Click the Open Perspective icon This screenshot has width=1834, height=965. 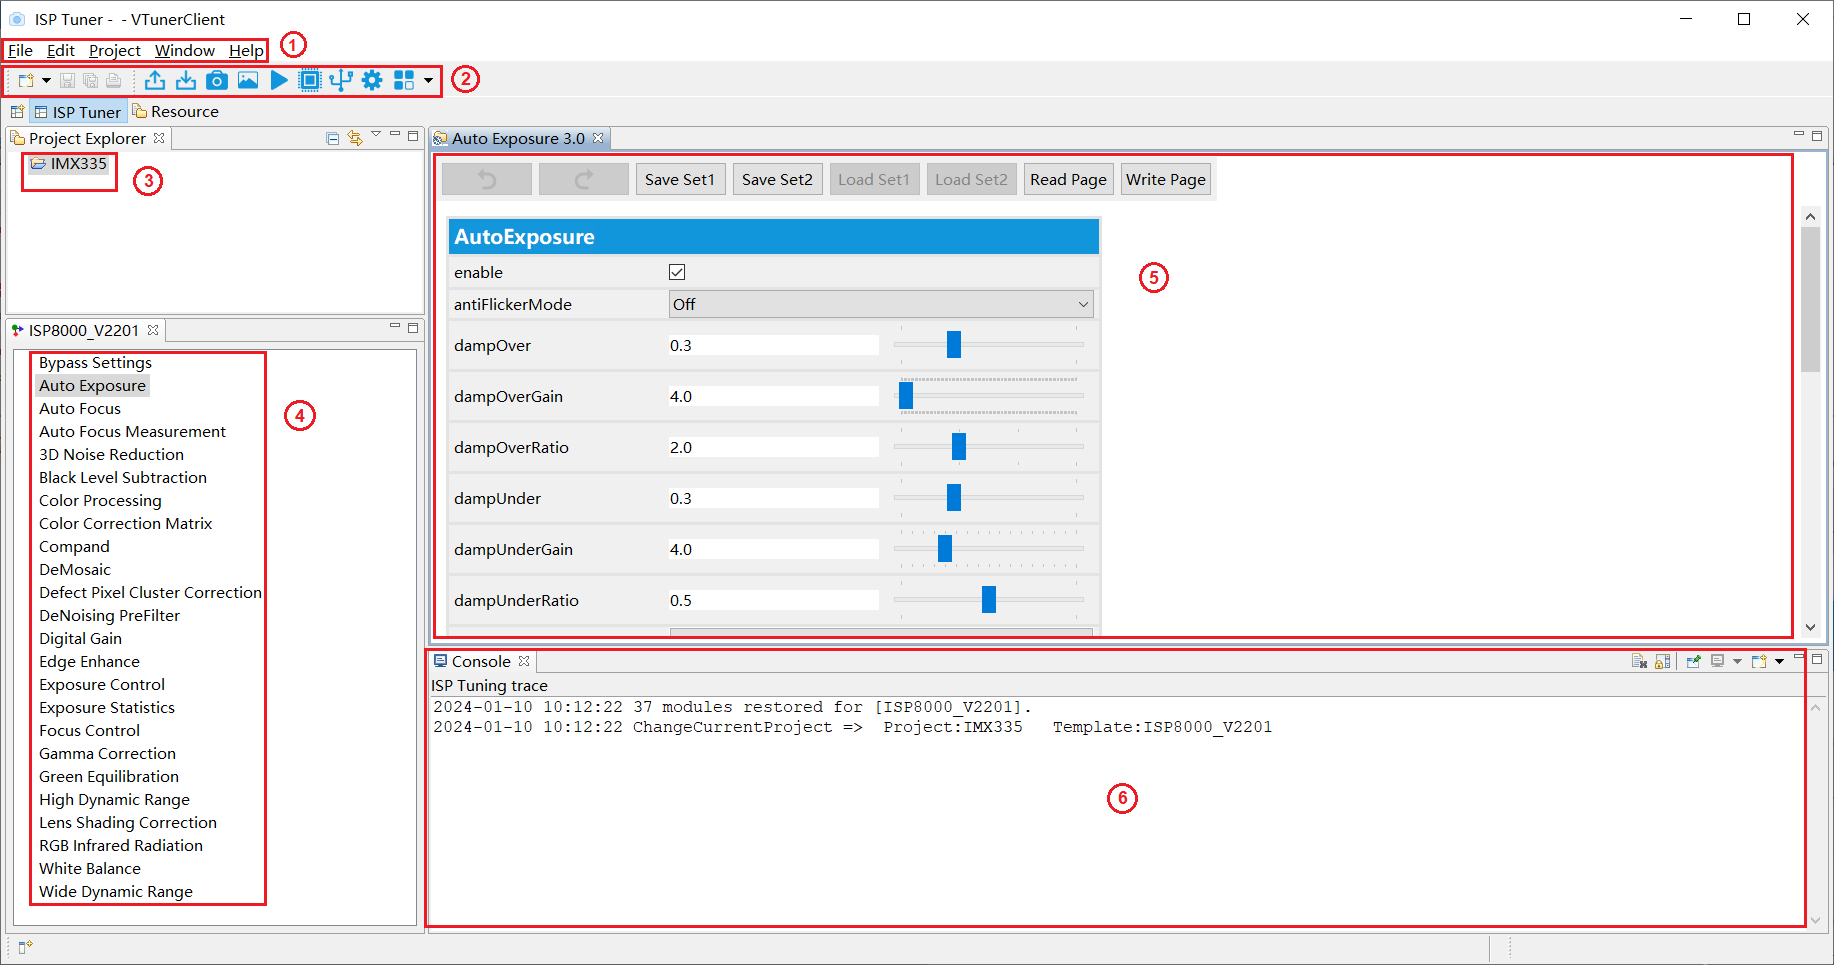pyautogui.click(x=17, y=112)
